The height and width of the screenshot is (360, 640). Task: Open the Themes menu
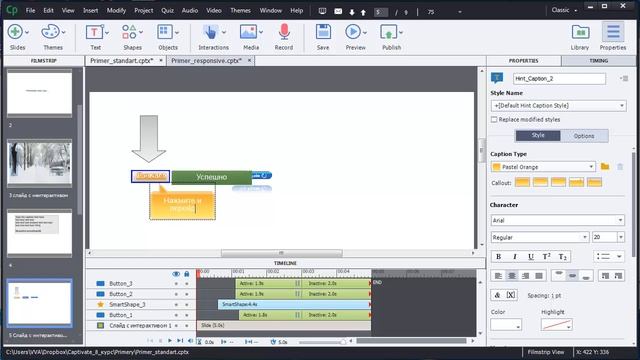tap(240, 11)
